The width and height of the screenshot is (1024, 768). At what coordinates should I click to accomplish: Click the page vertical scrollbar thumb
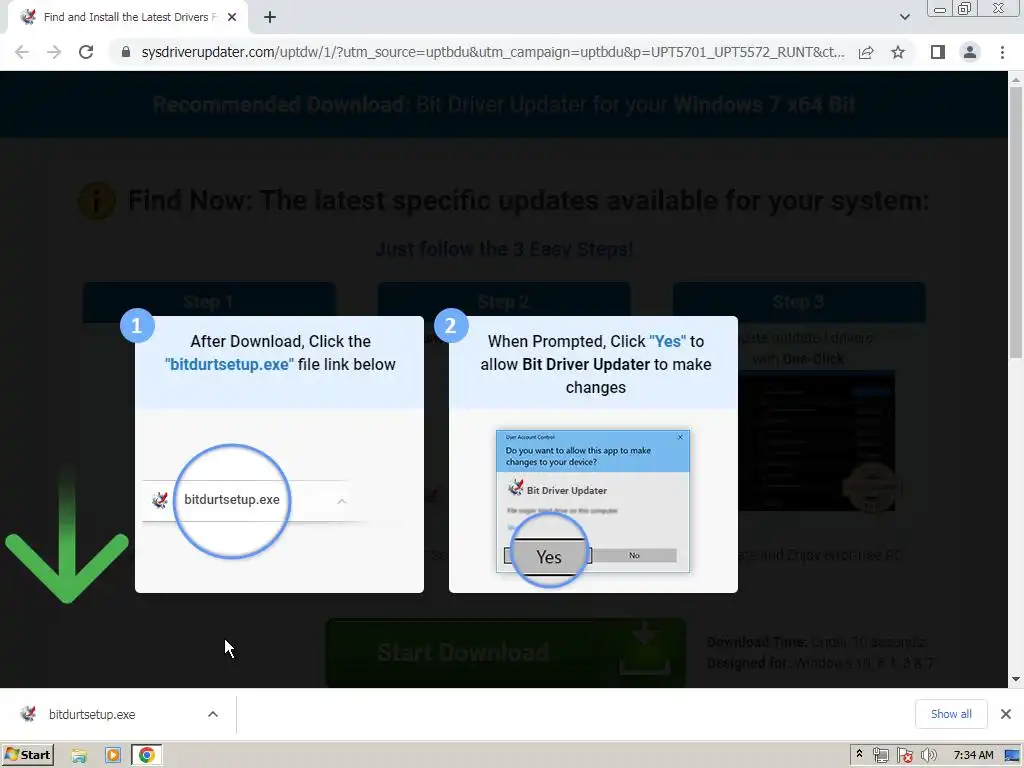point(1016,222)
